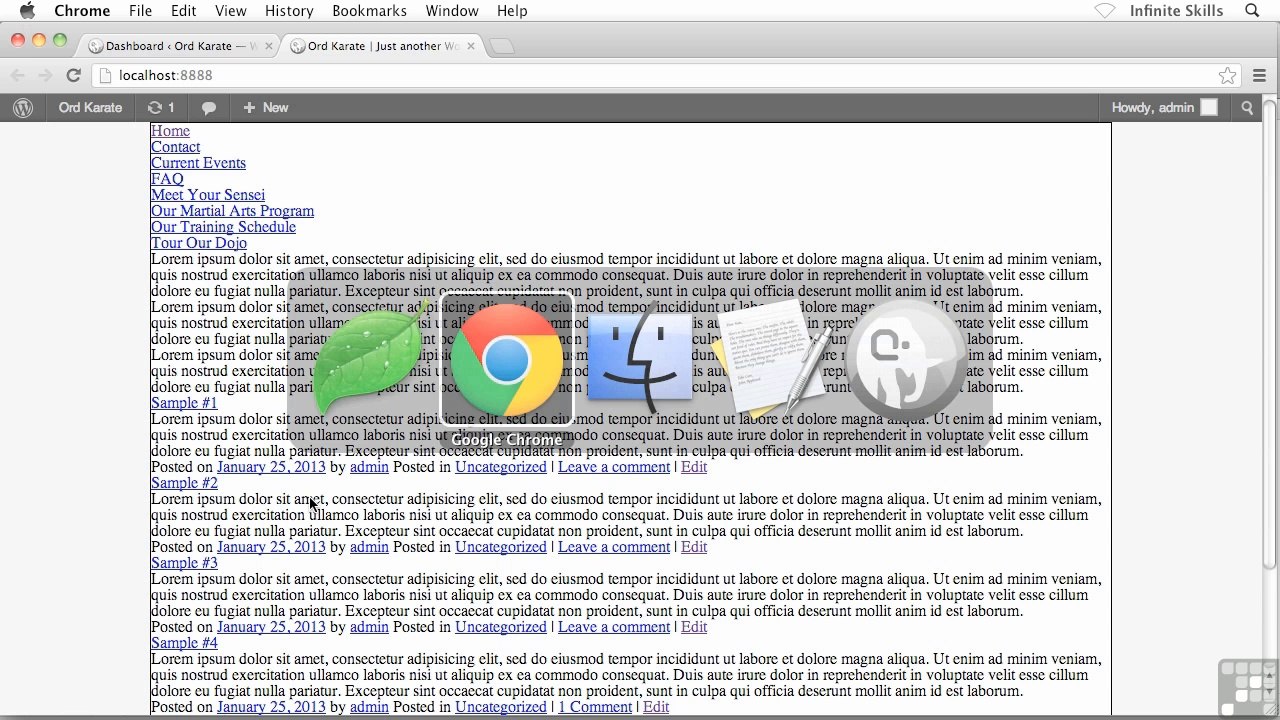Open the Sample #4 post title
This screenshot has width=1280, height=720.
point(184,643)
